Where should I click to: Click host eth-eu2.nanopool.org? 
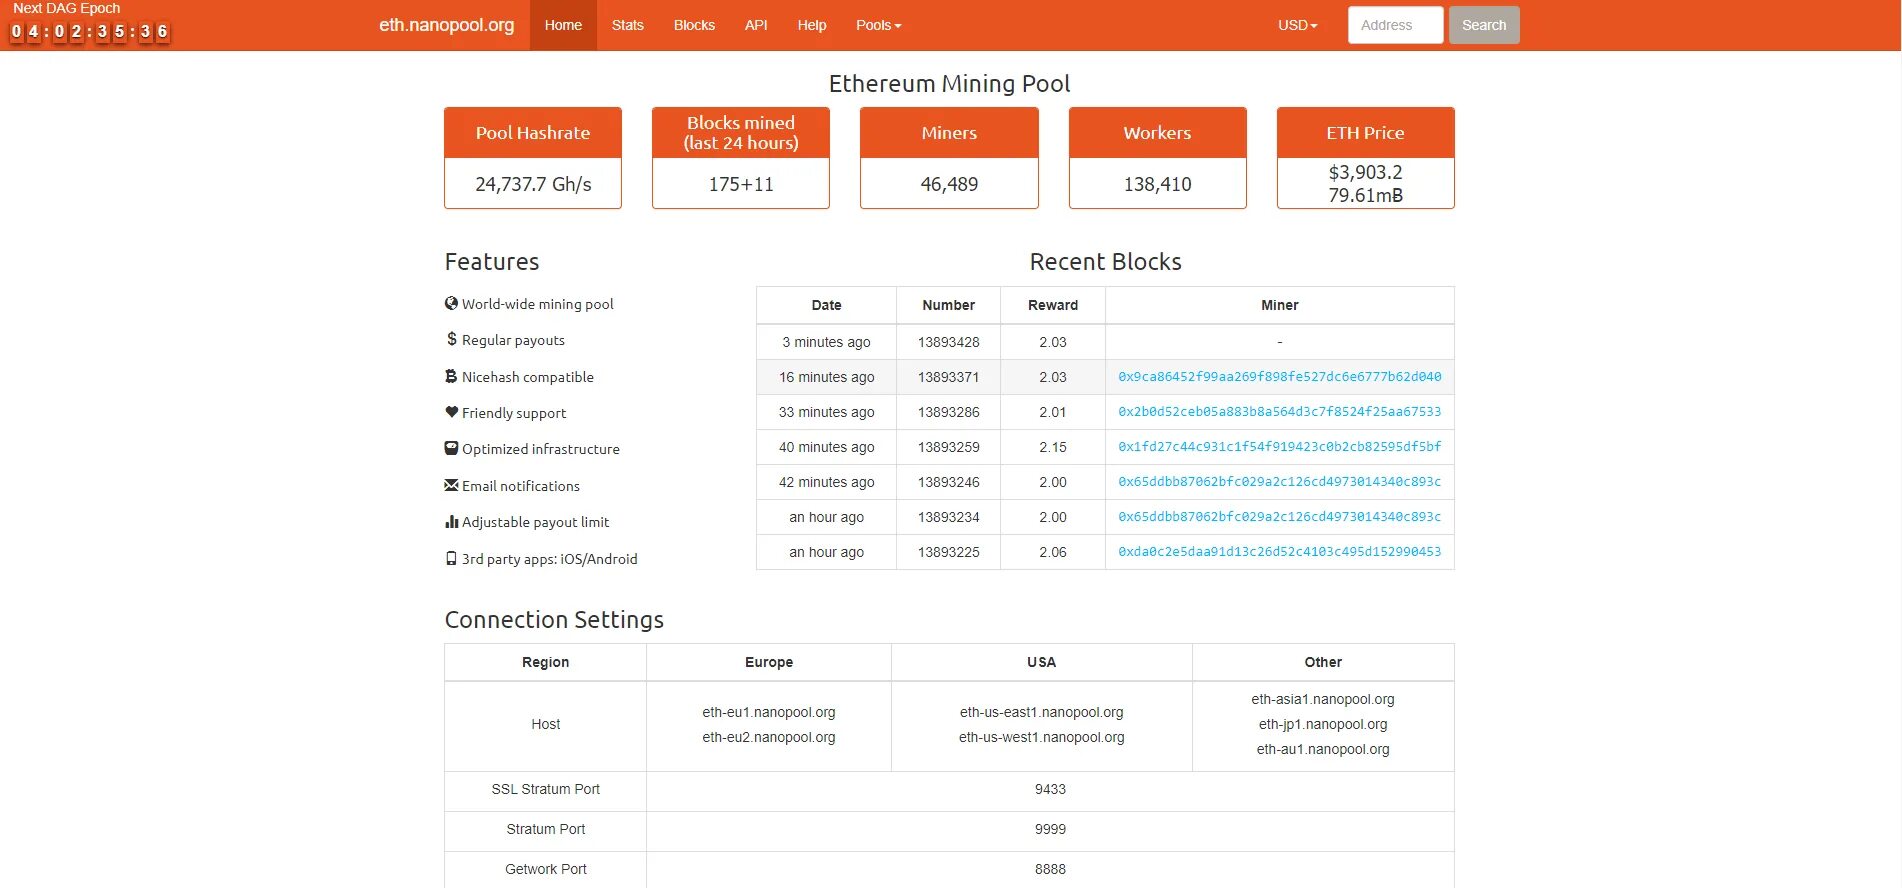coord(768,737)
